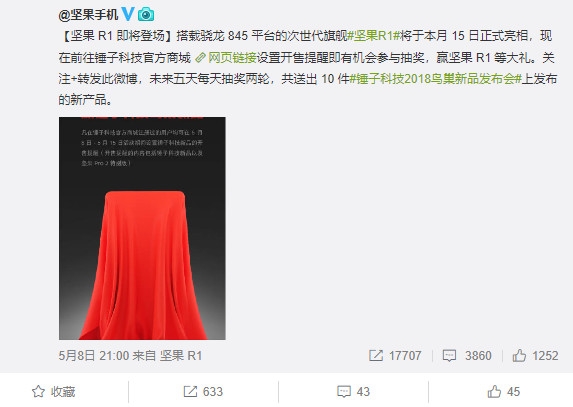
Task: Toggle thumbs-up like with 45 likes
Action: click(504, 391)
